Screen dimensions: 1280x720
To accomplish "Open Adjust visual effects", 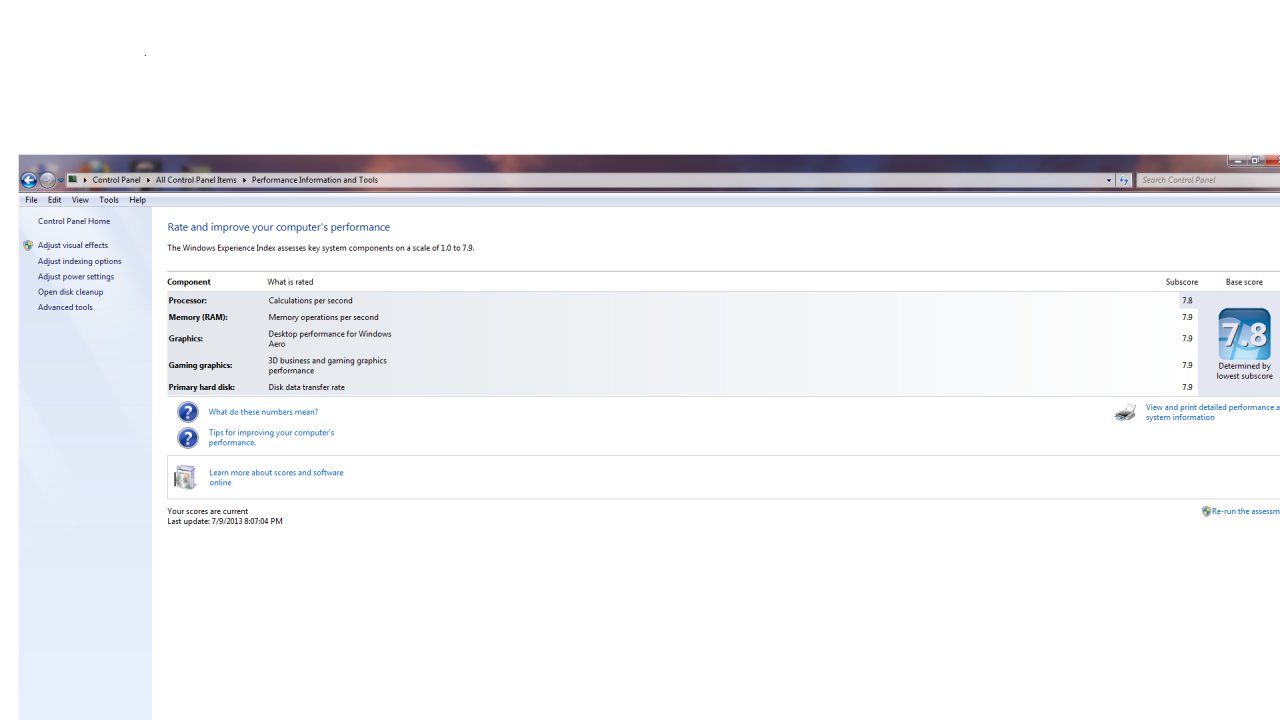I will click(x=73, y=245).
